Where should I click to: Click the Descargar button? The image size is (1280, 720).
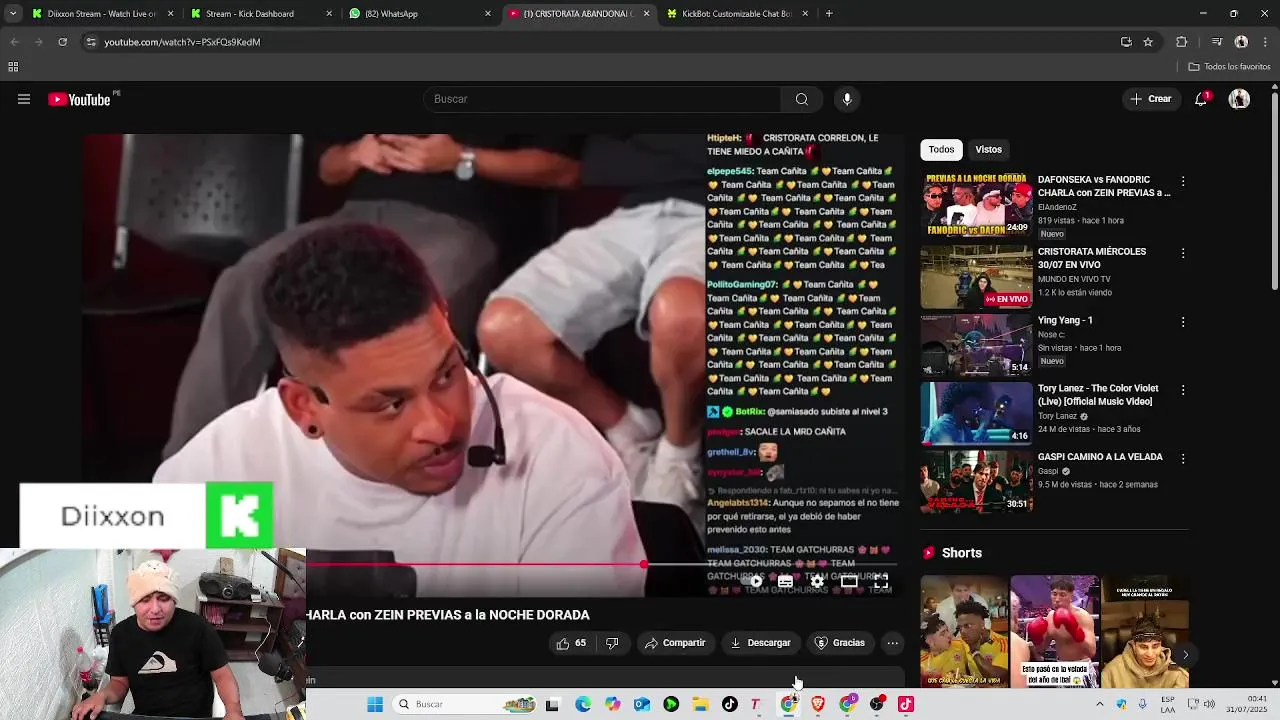[760, 643]
